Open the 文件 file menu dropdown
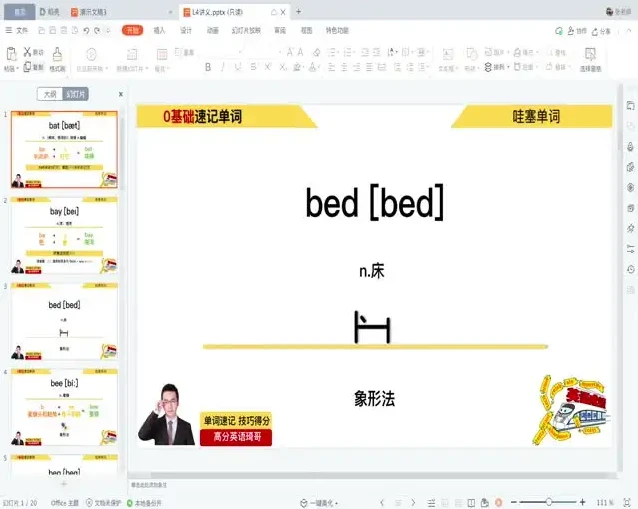This screenshot has width=638, height=509. [18, 31]
